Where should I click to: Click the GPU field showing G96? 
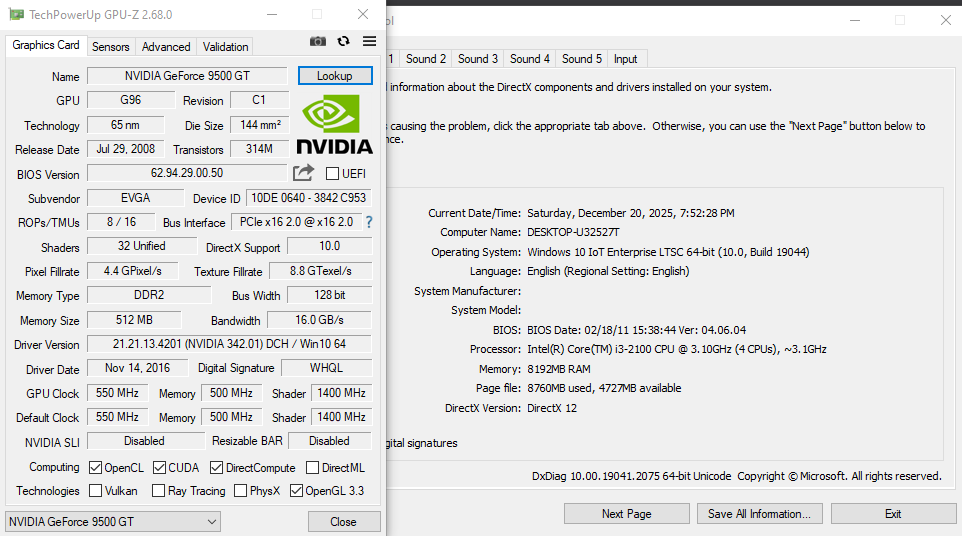(131, 100)
